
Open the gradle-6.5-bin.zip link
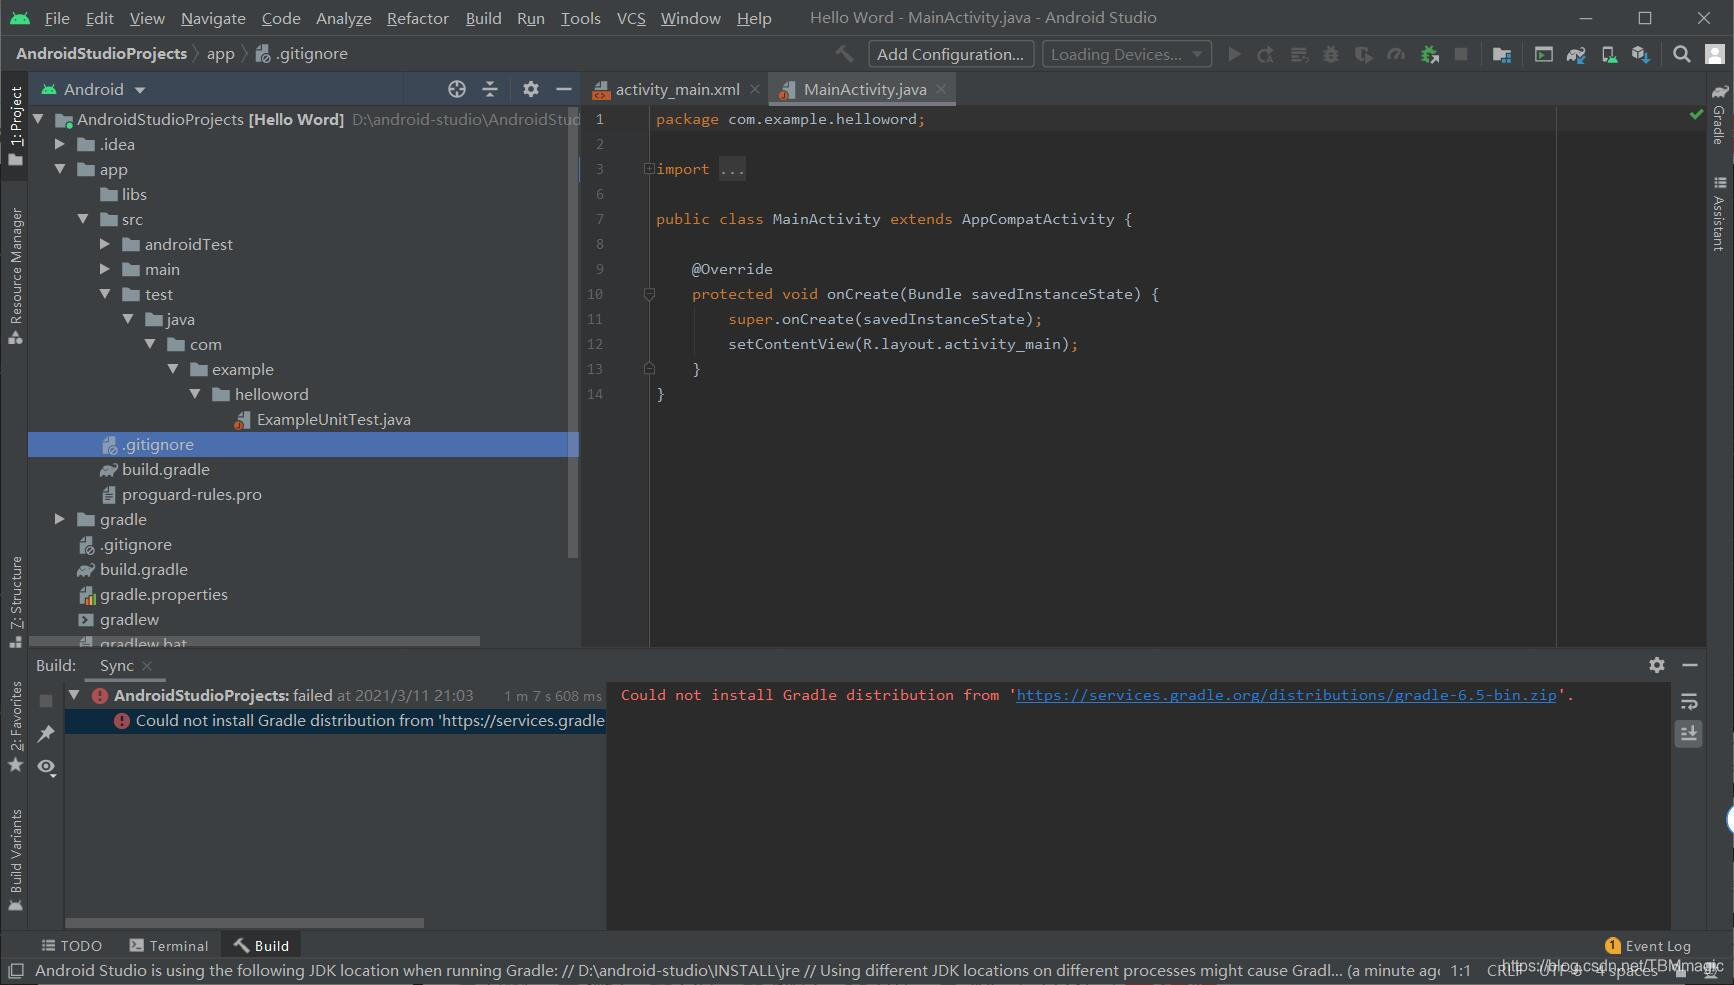pyautogui.click(x=1286, y=695)
